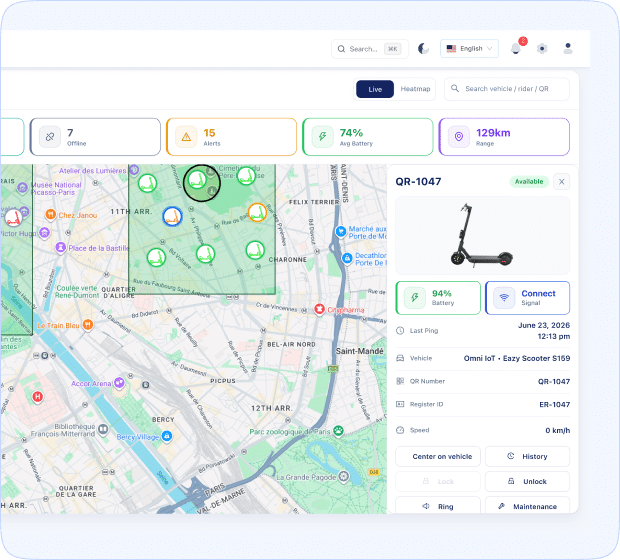Click the Place de la Bastille pin
This screenshot has height=560, width=620.
[60, 248]
